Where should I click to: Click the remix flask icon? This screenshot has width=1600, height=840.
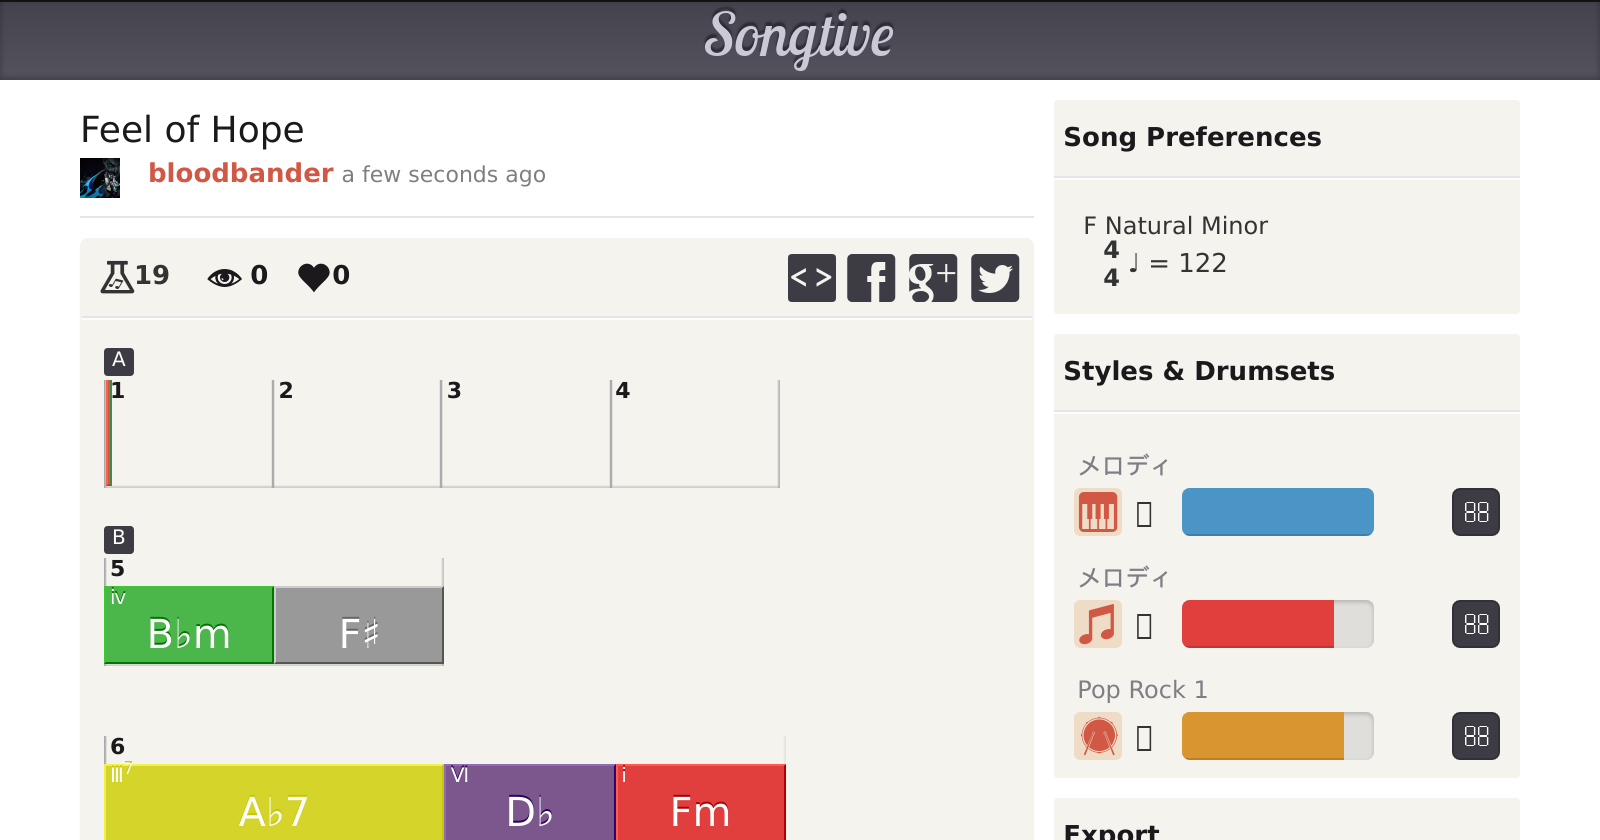[117, 276]
